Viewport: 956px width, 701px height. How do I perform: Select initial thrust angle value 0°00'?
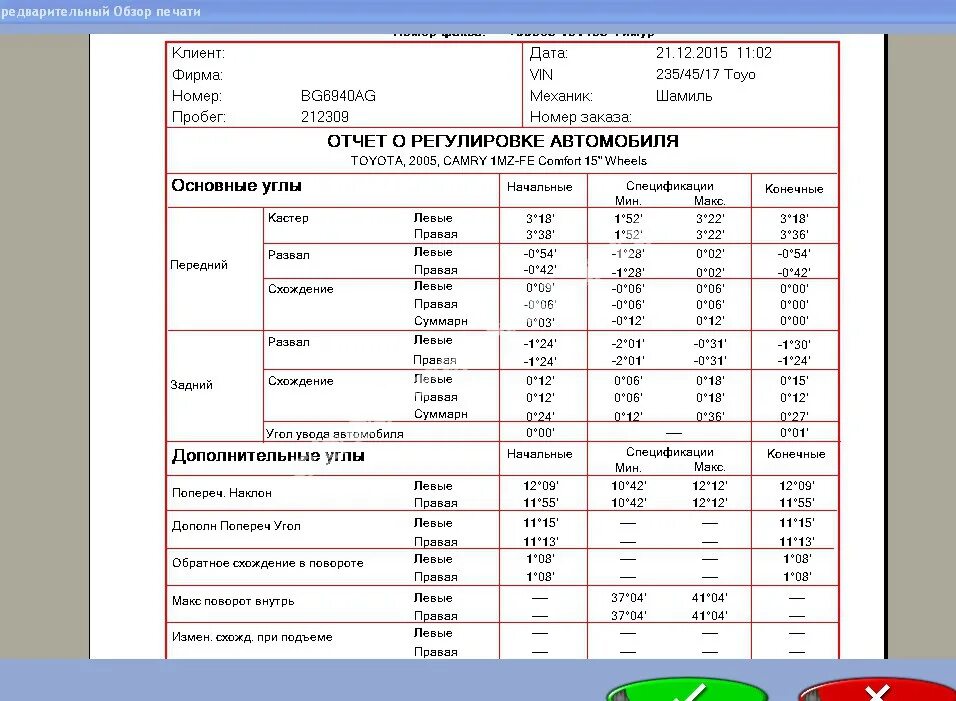tap(540, 433)
